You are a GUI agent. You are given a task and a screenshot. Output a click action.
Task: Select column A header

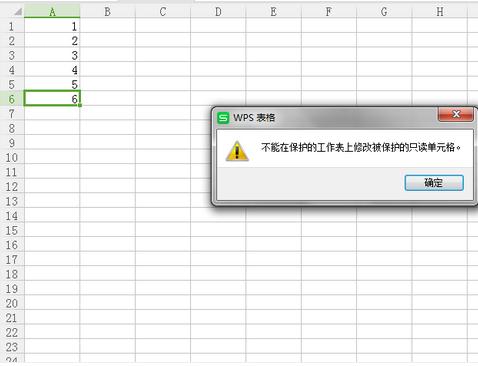(52, 12)
